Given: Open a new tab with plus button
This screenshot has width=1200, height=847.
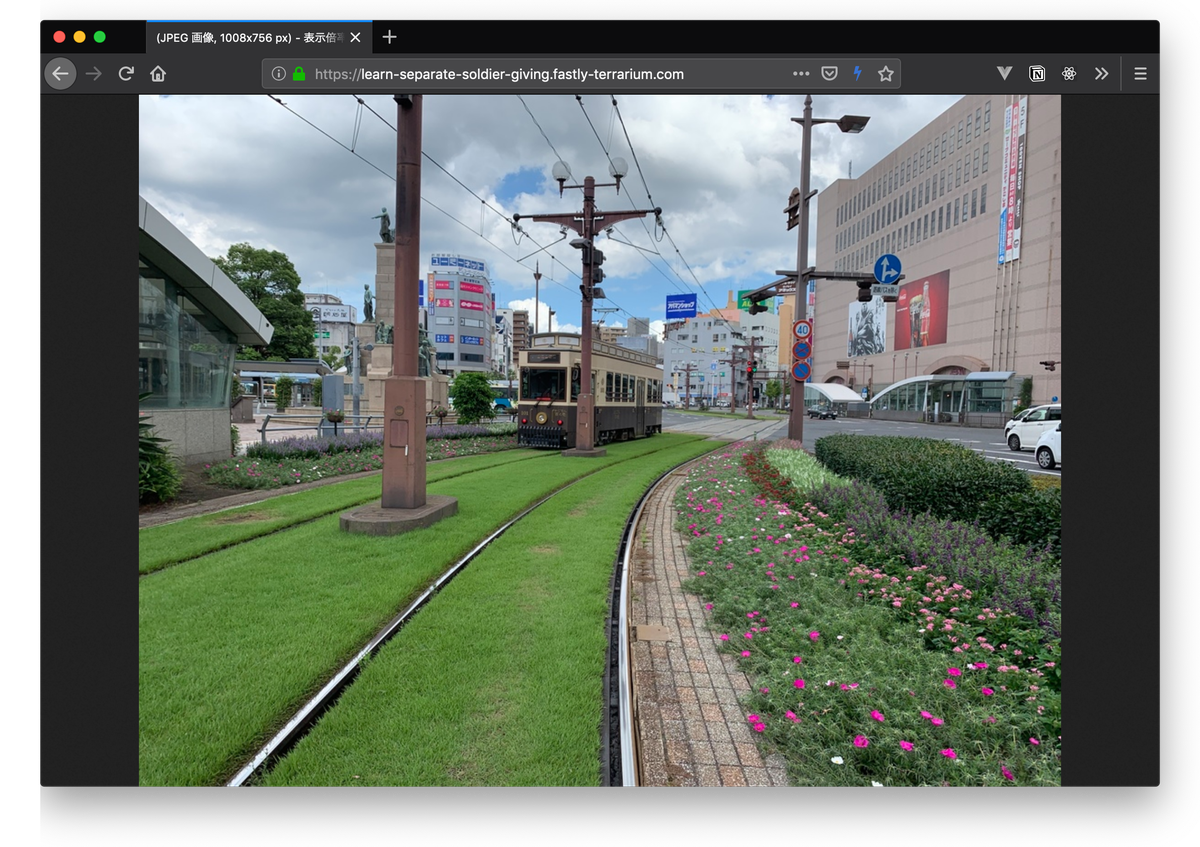Looking at the screenshot, I should [x=390, y=37].
